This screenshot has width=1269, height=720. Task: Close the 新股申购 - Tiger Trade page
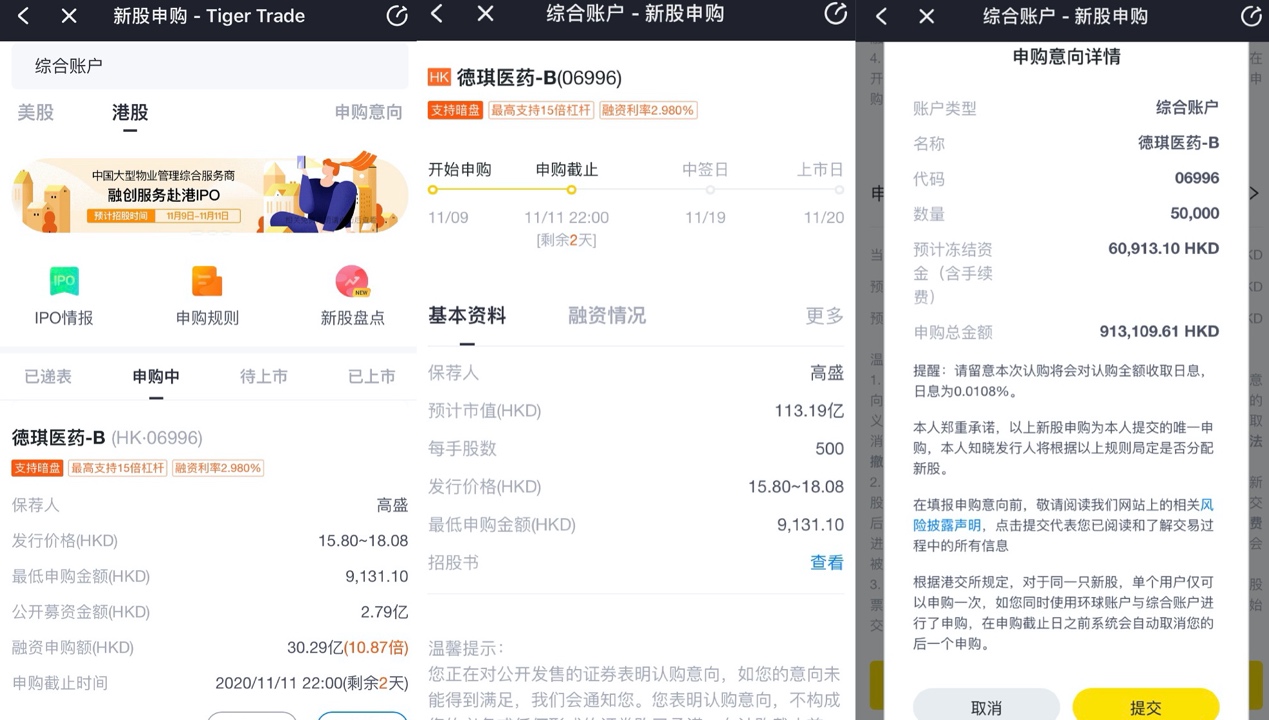(x=69, y=16)
